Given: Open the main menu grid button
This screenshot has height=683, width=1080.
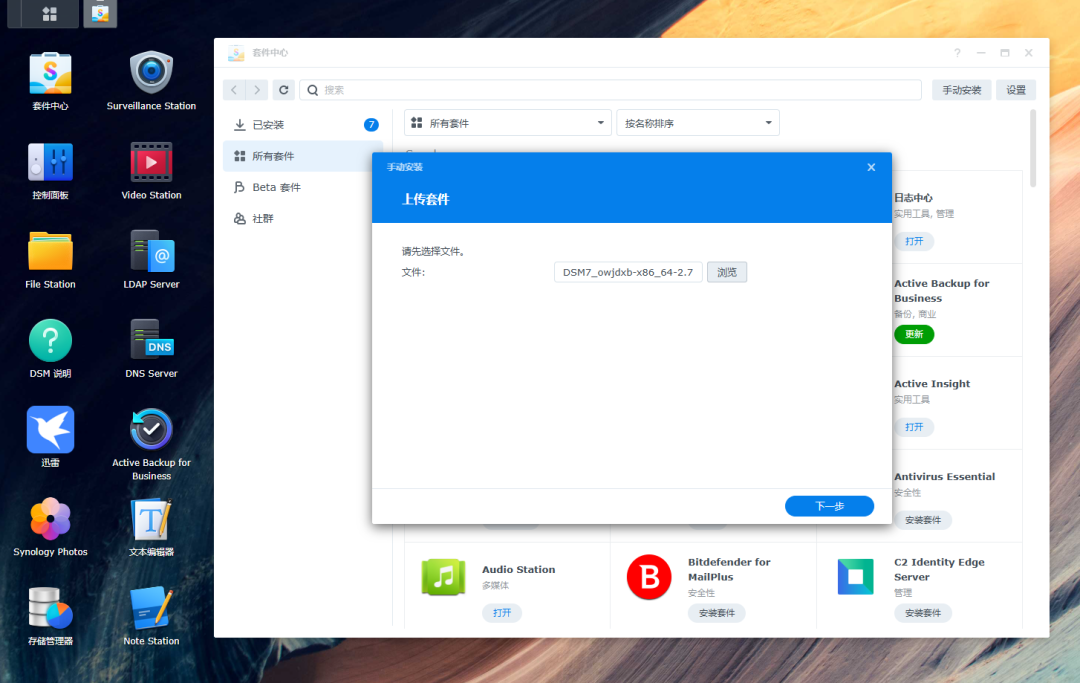Looking at the screenshot, I should [x=49, y=13].
